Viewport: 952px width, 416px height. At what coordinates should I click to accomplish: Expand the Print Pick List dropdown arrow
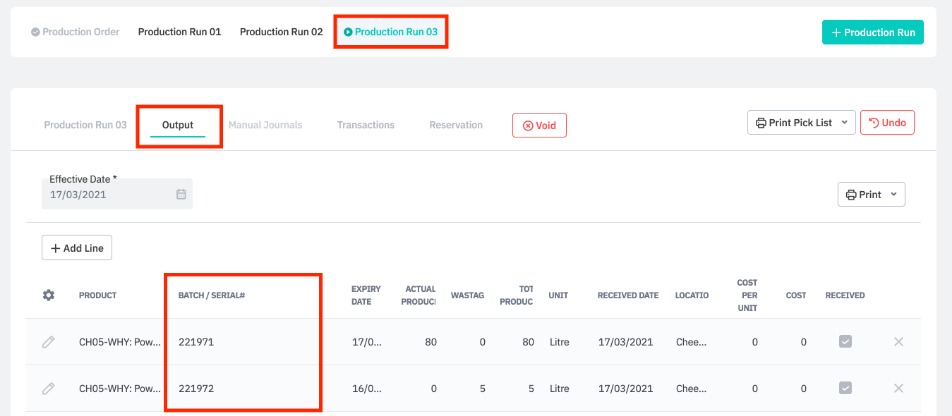point(845,123)
